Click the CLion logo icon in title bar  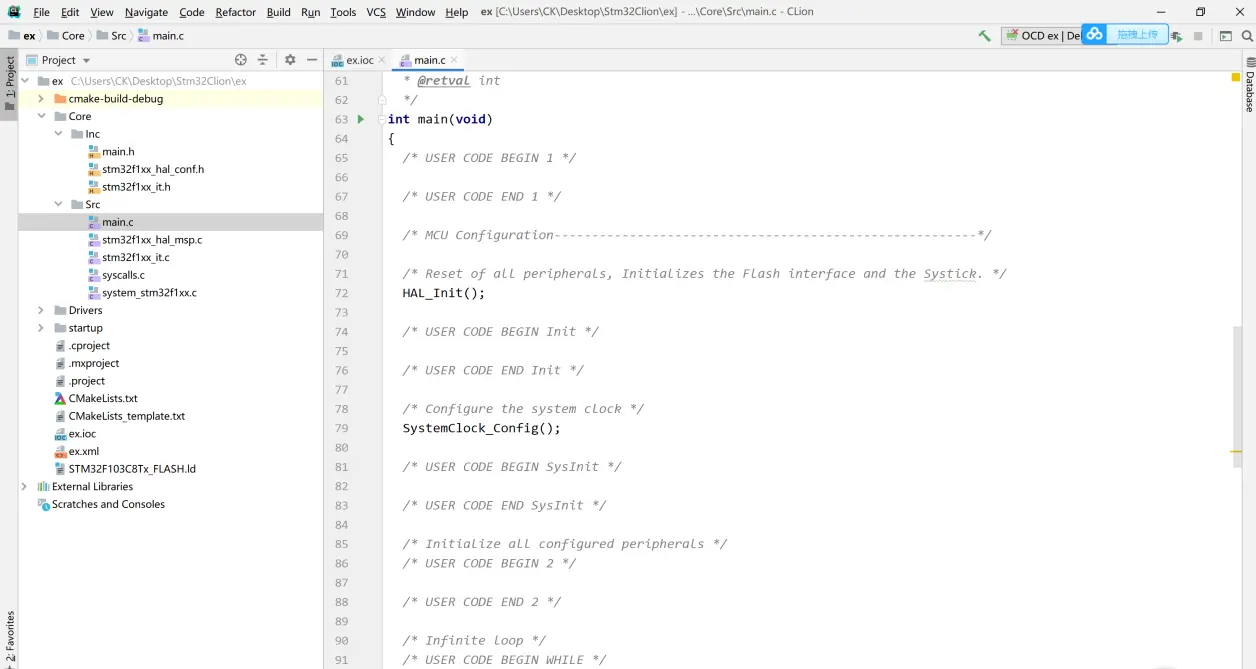13,12
